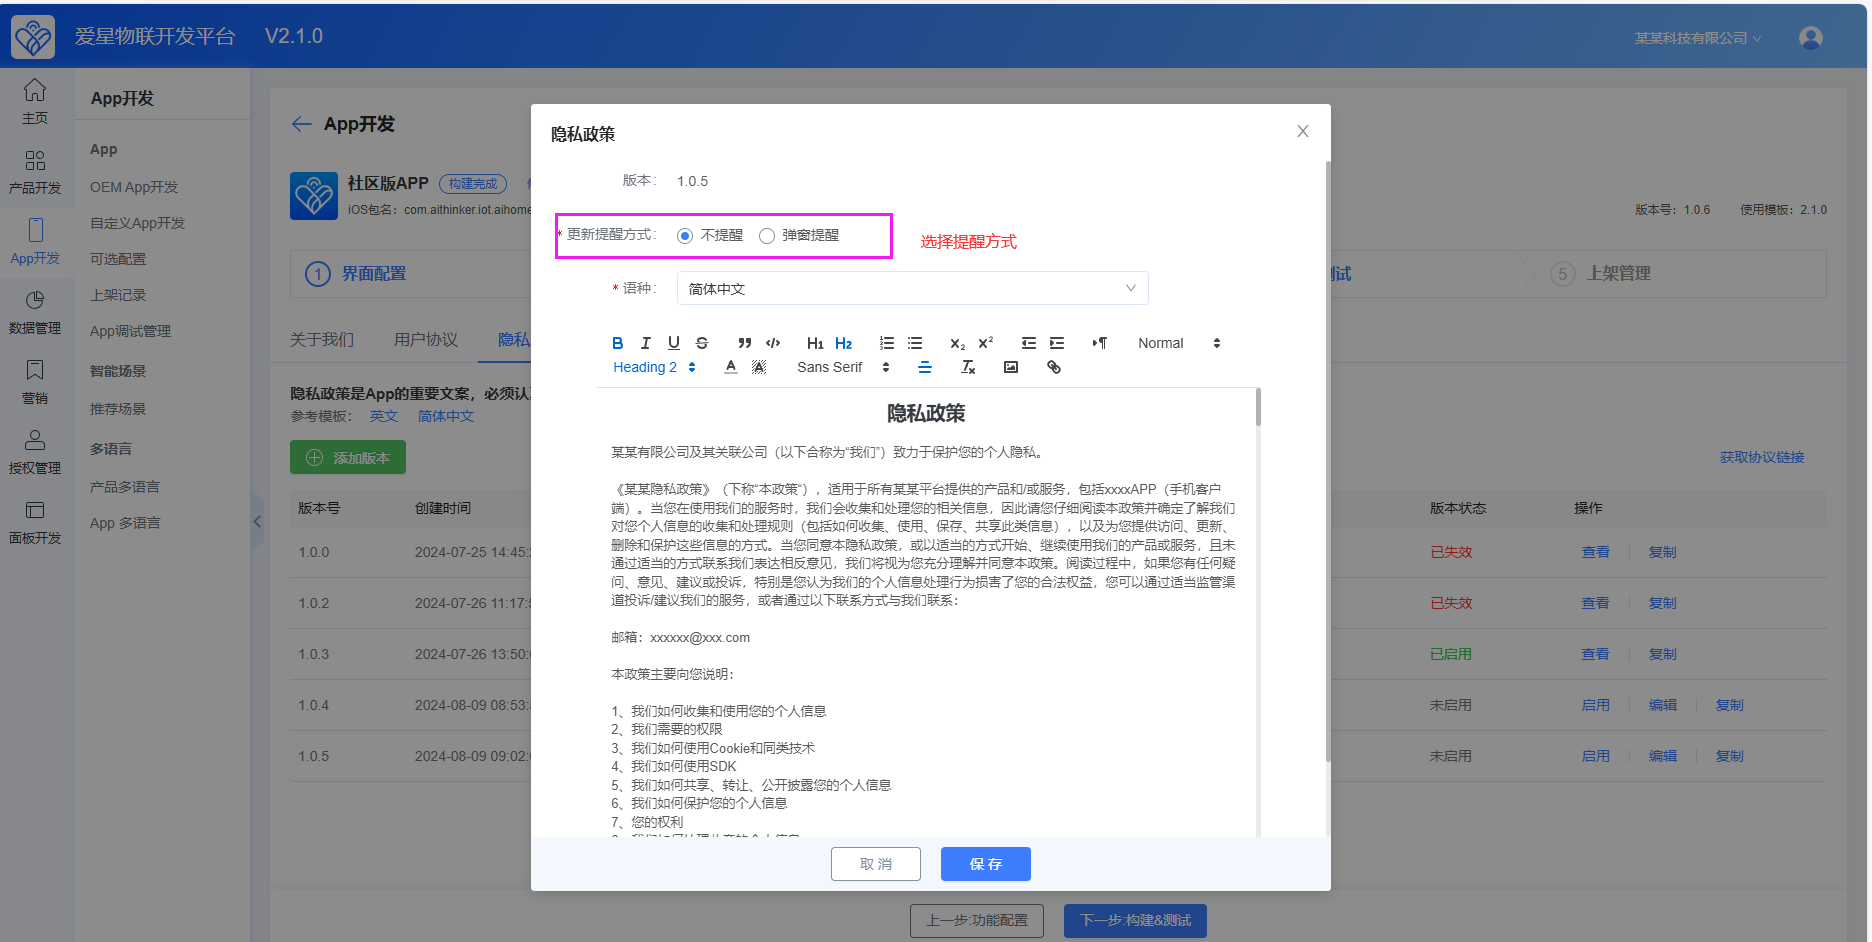Open the Normal font size dropdown
This screenshot has width=1872, height=942.
[x=1179, y=343]
